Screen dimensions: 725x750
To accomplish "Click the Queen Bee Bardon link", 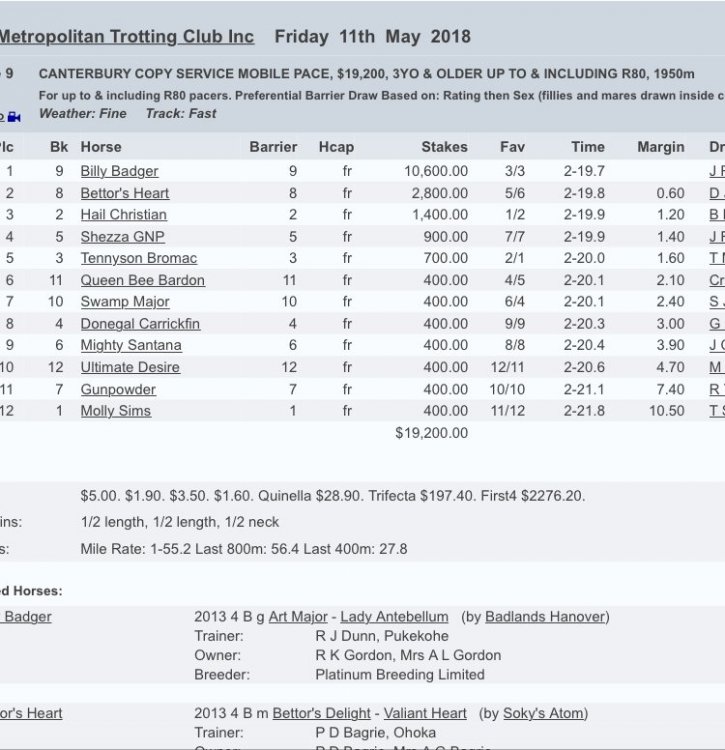I will [x=142, y=280].
